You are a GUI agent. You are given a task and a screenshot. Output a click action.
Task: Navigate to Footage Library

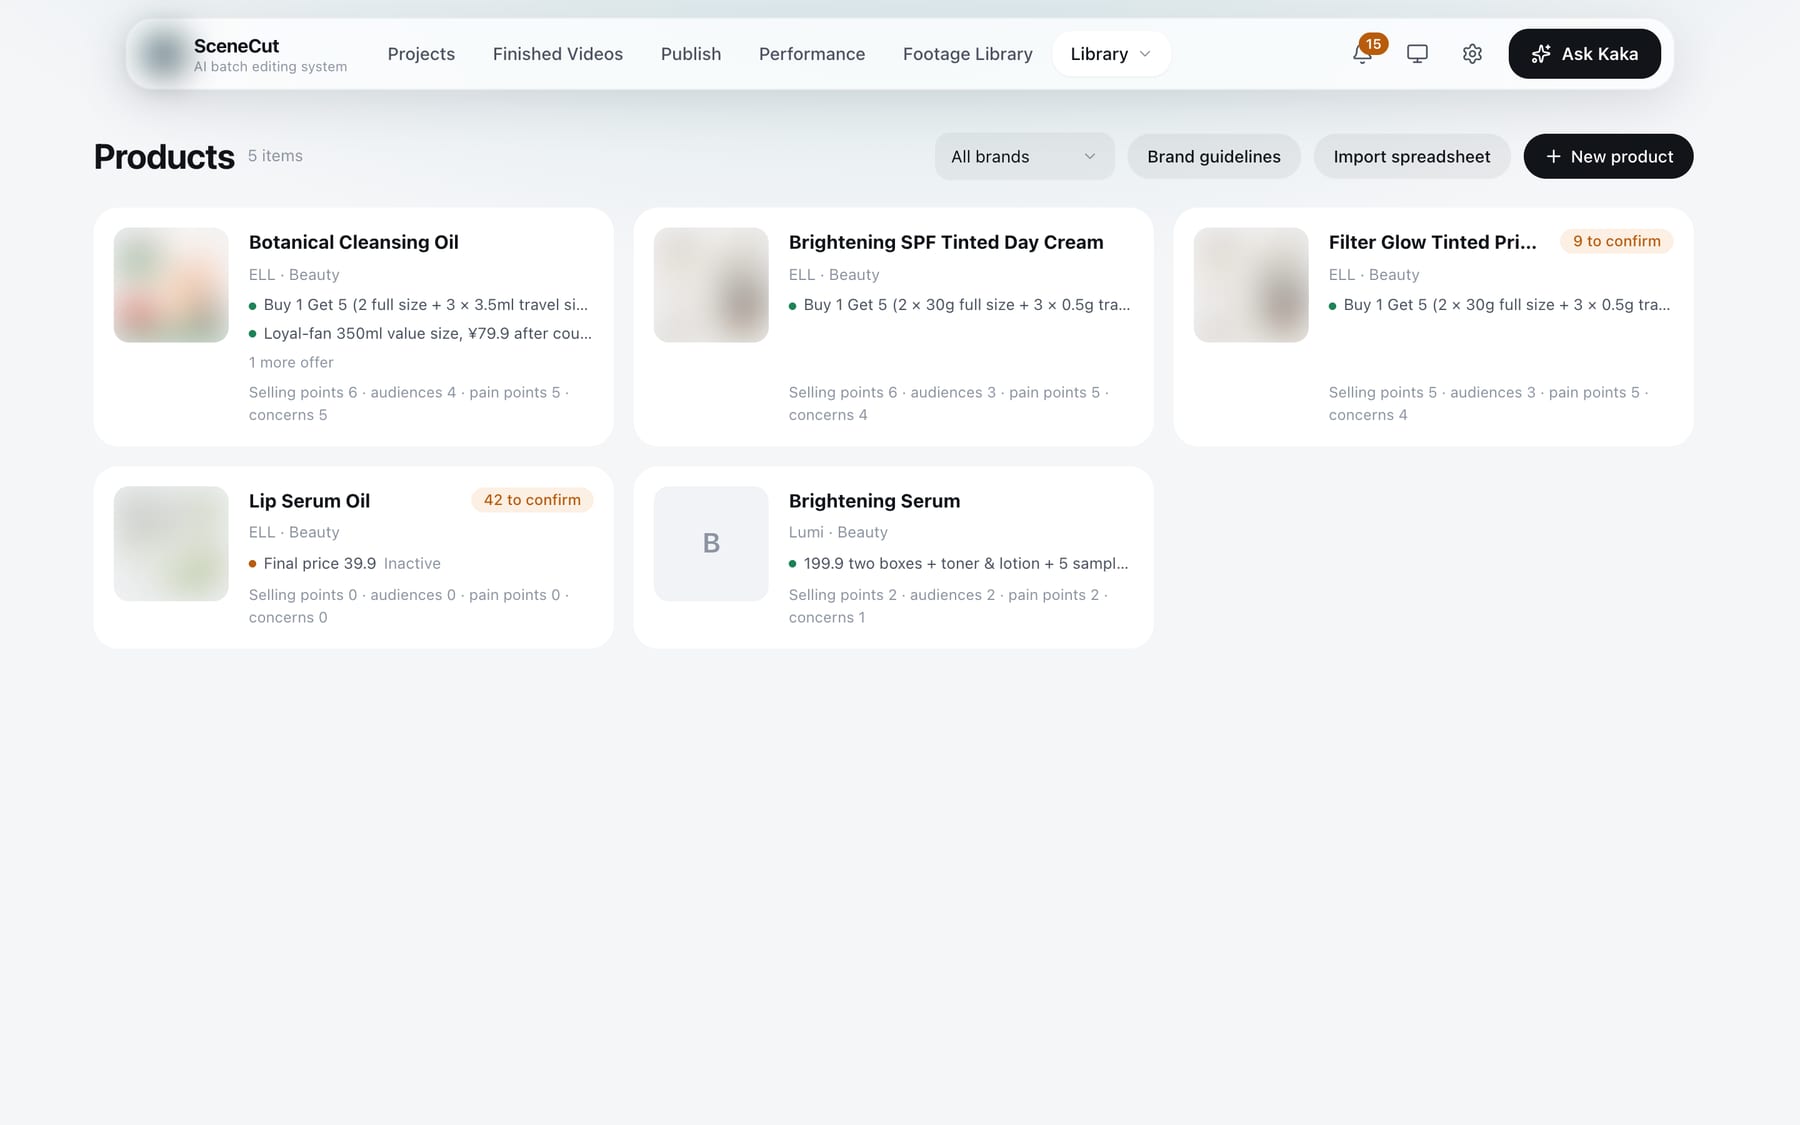point(968,54)
